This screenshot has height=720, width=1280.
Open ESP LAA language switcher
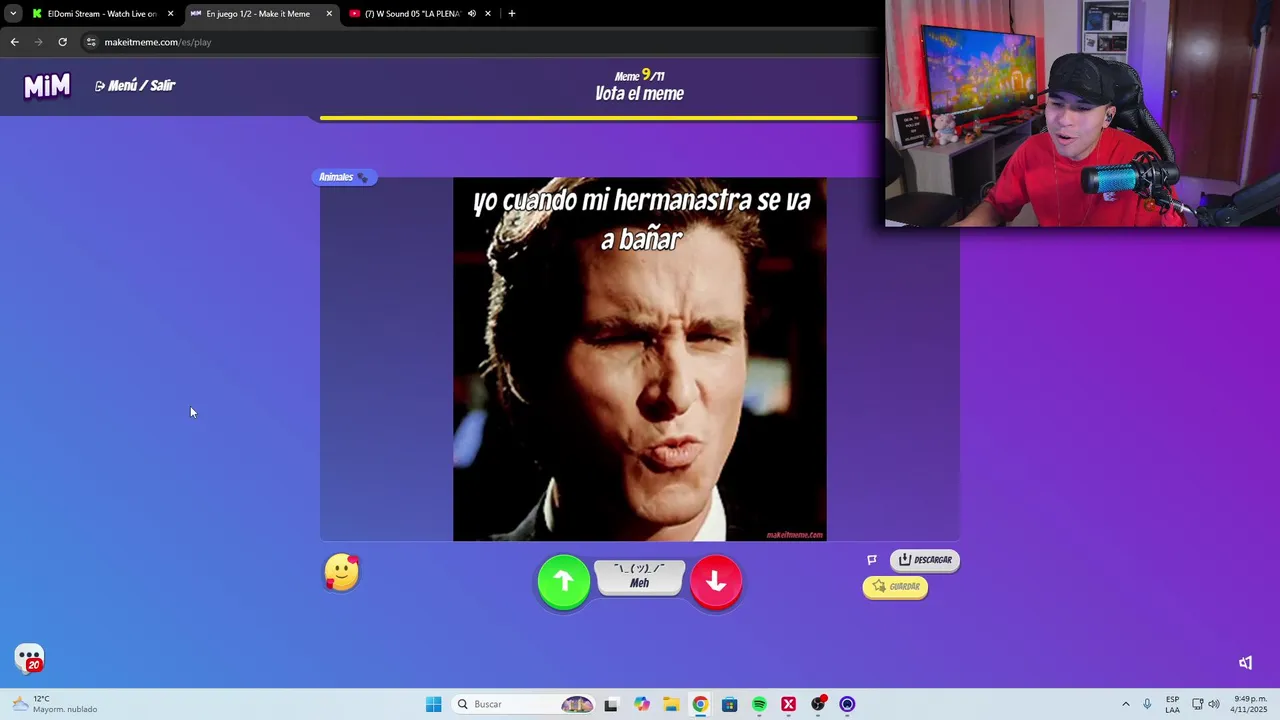pos(1172,704)
